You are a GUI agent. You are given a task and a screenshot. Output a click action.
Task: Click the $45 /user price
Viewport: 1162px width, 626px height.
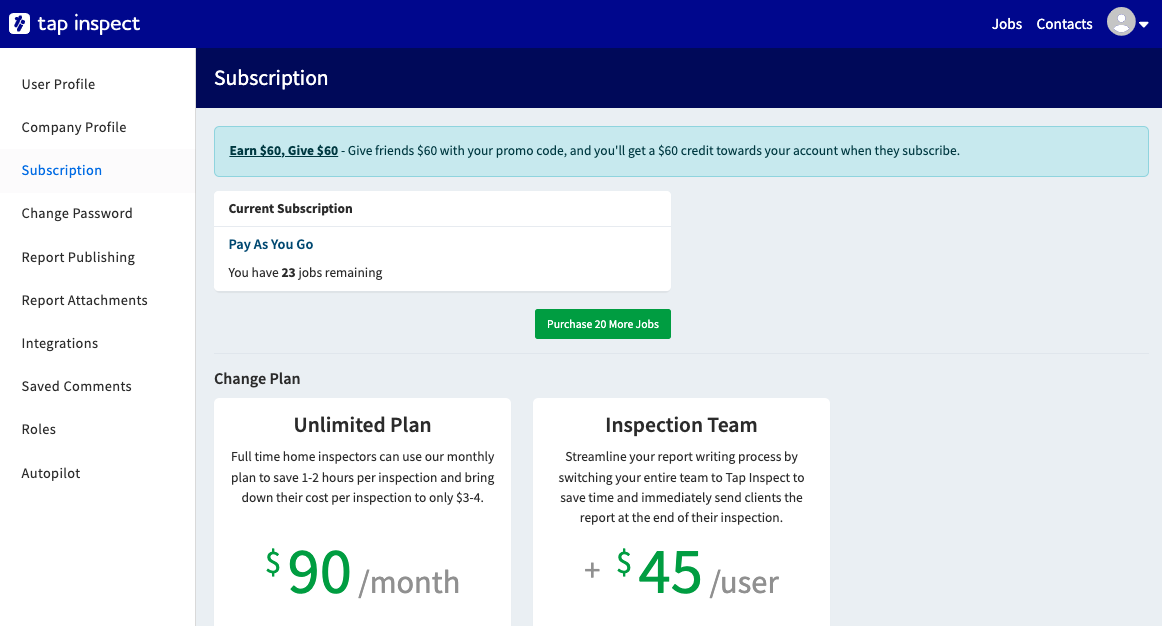tap(681, 573)
